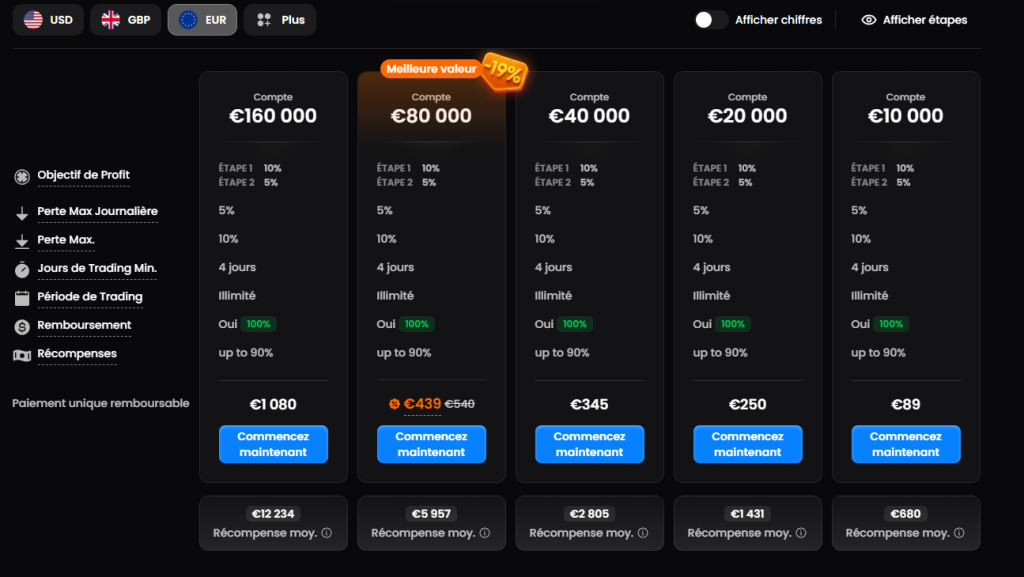Click the €80 000 account heading
Viewport: 1024px width, 577px height.
431,116
